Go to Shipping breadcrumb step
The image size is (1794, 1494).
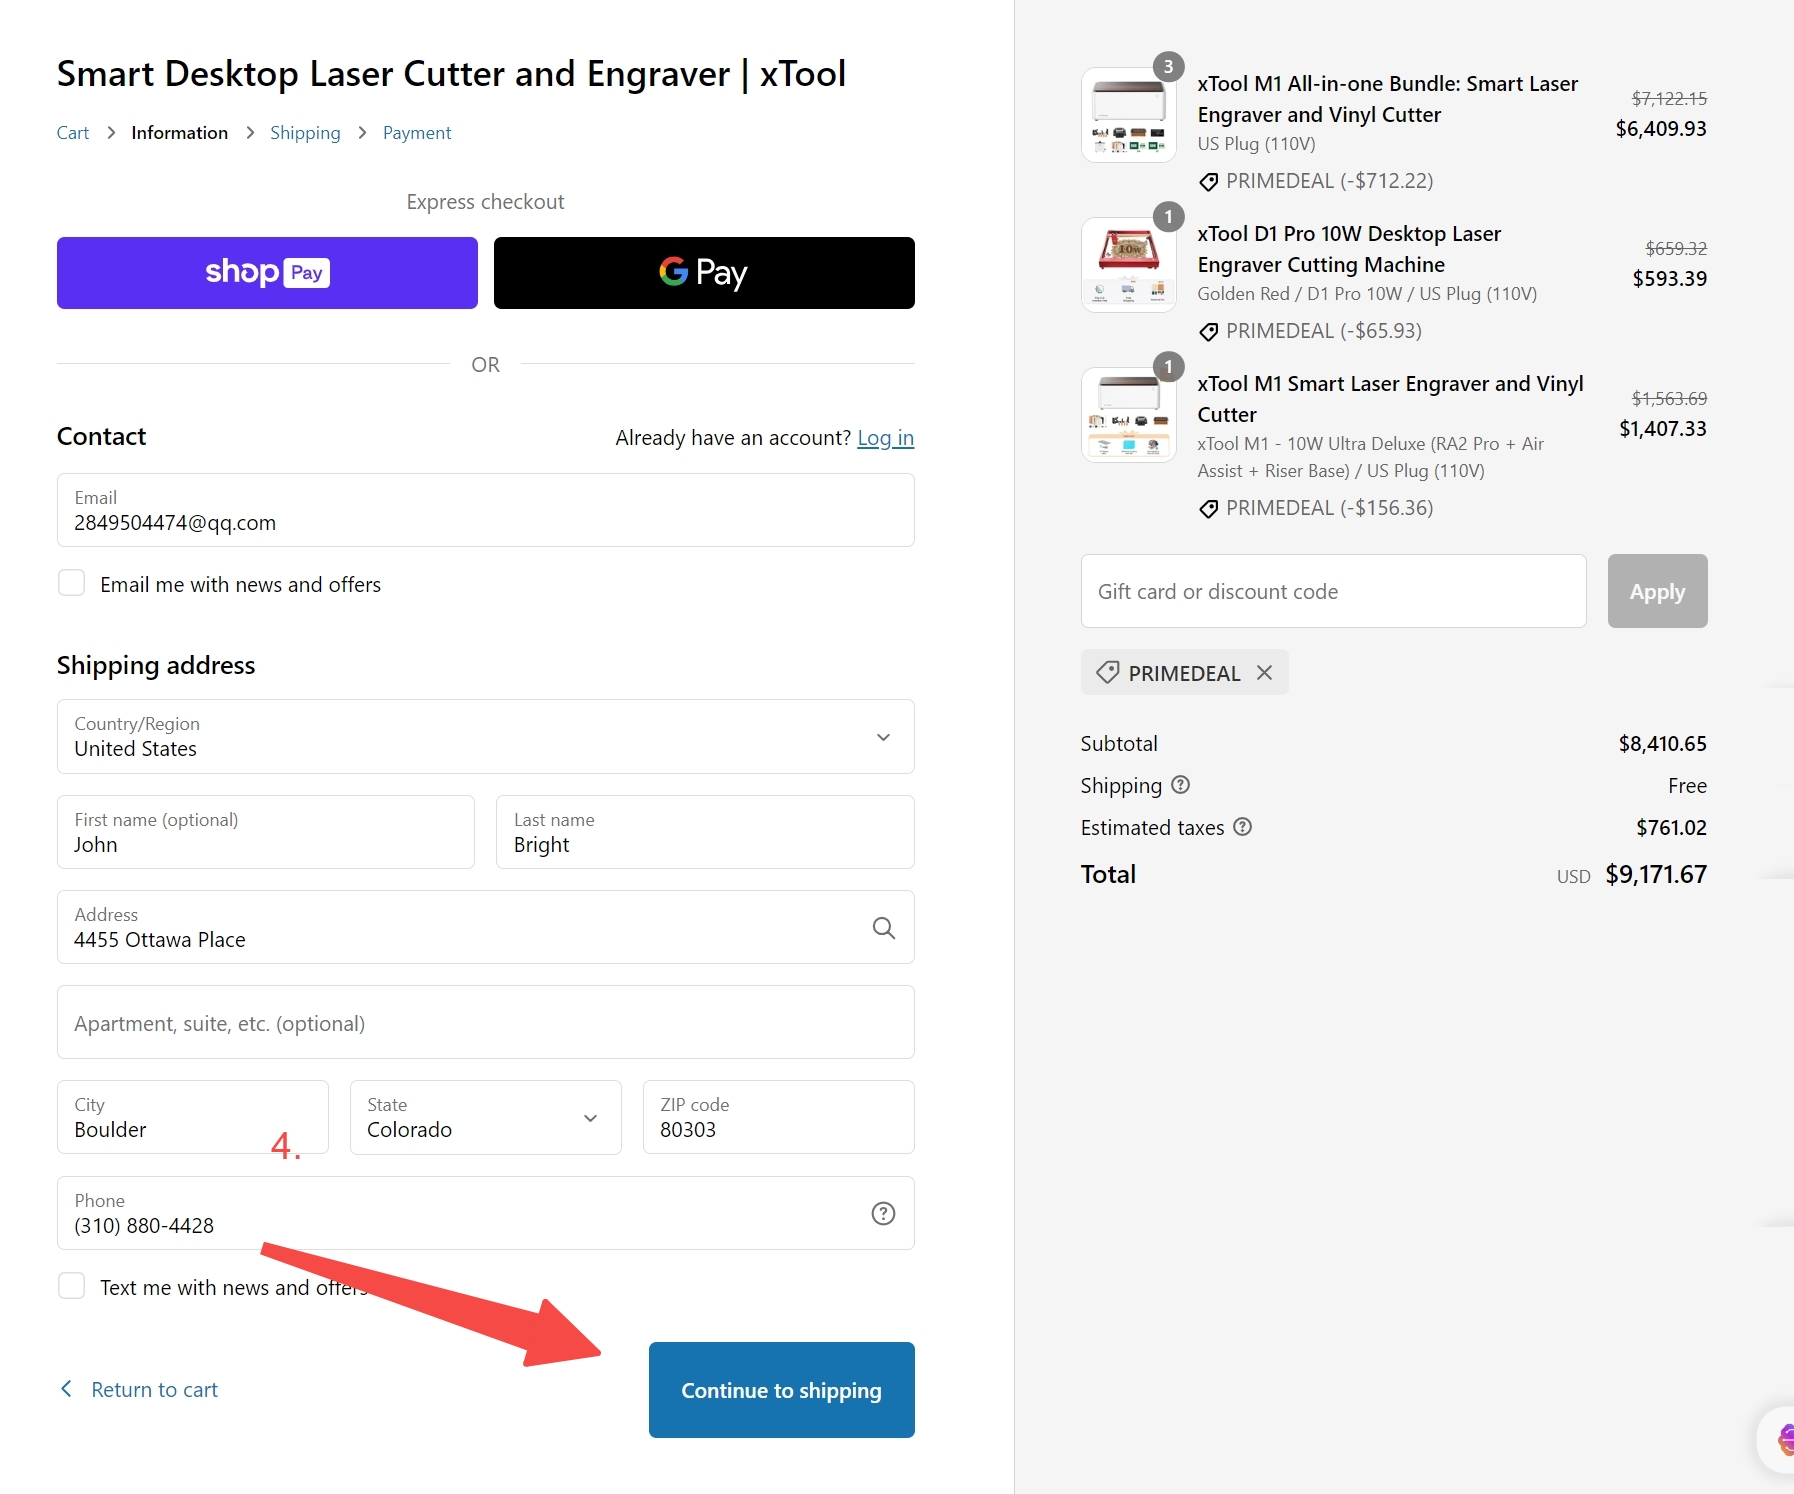(305, 133)
